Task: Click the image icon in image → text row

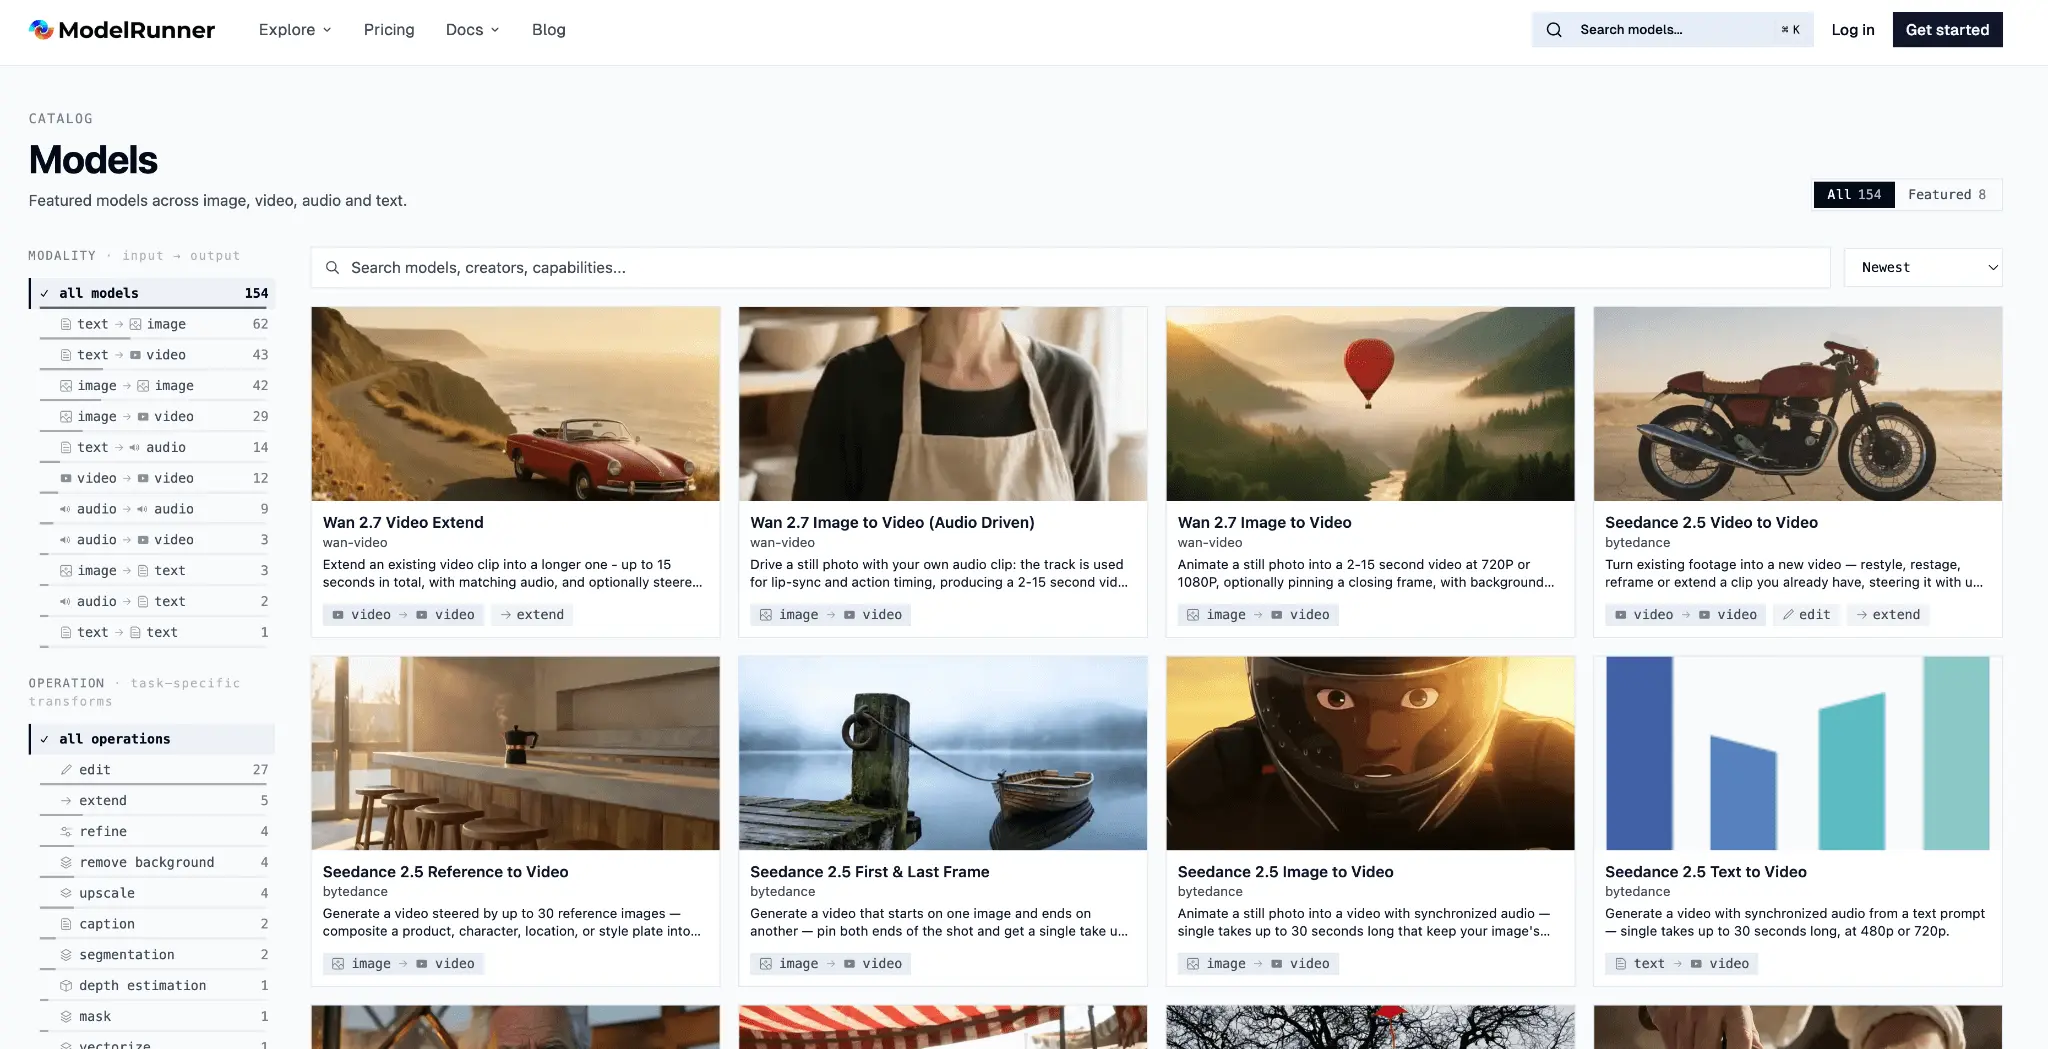Action: [66, 571]
